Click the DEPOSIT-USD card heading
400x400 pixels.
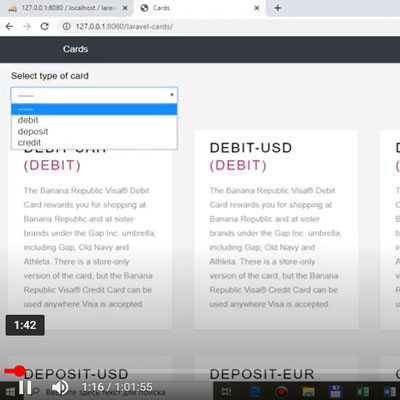tap(76, 374)
